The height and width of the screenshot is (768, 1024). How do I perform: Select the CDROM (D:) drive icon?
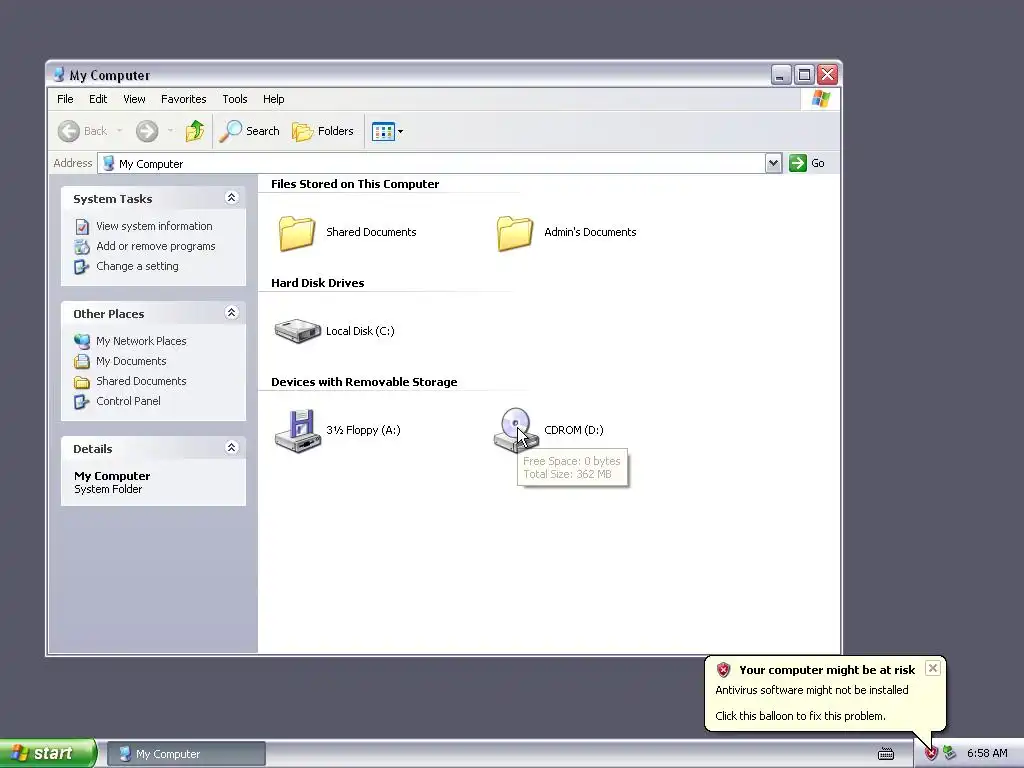pyautogui.click(x=515, y=430)
